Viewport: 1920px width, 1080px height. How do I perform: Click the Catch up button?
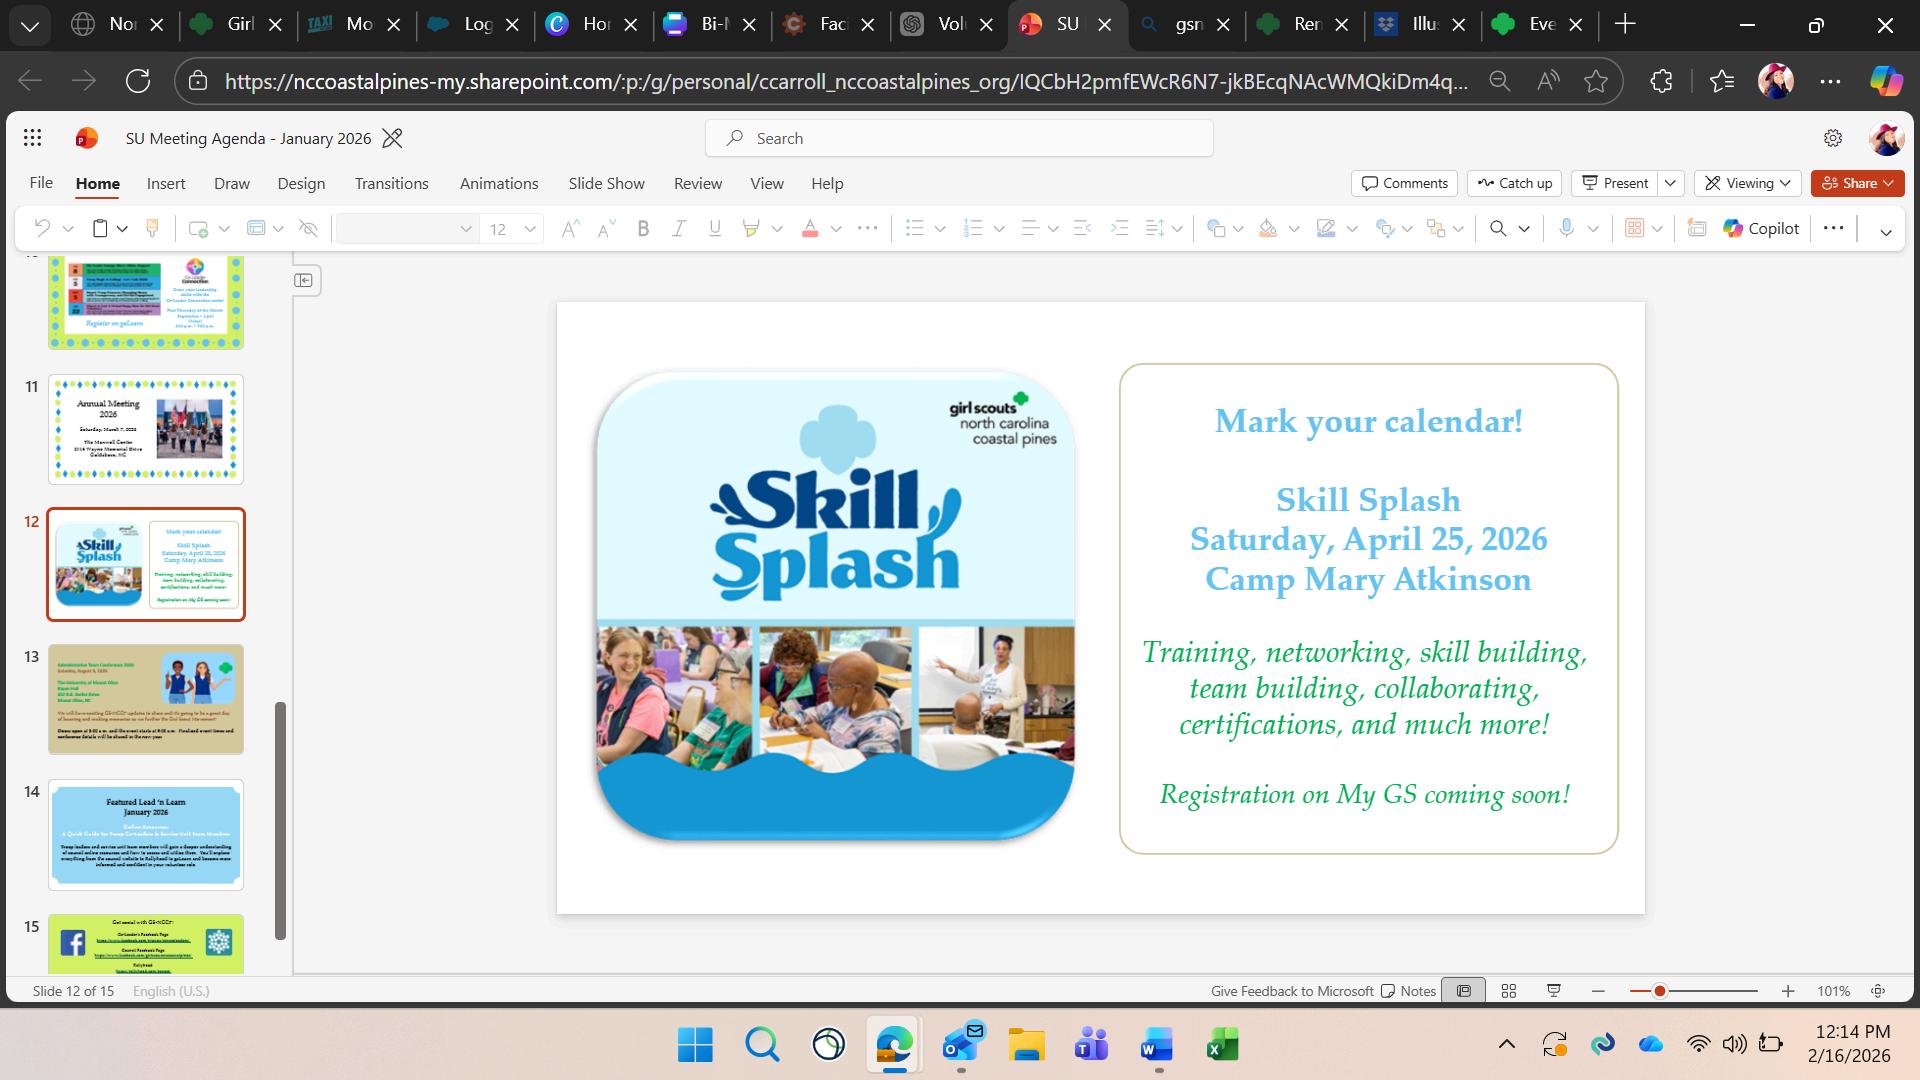tap(1514, 183)
